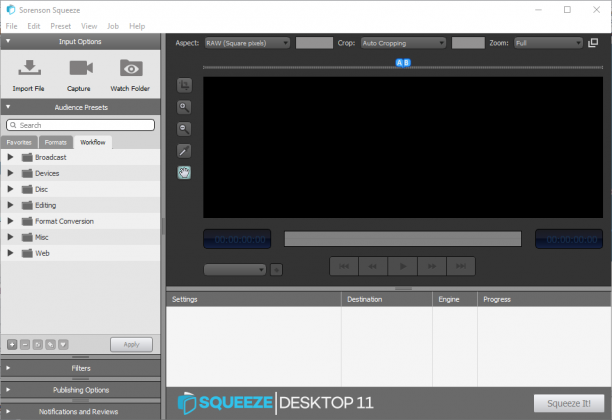Expand the Misc folder
The image size is (612, 420).
[11, 237]
